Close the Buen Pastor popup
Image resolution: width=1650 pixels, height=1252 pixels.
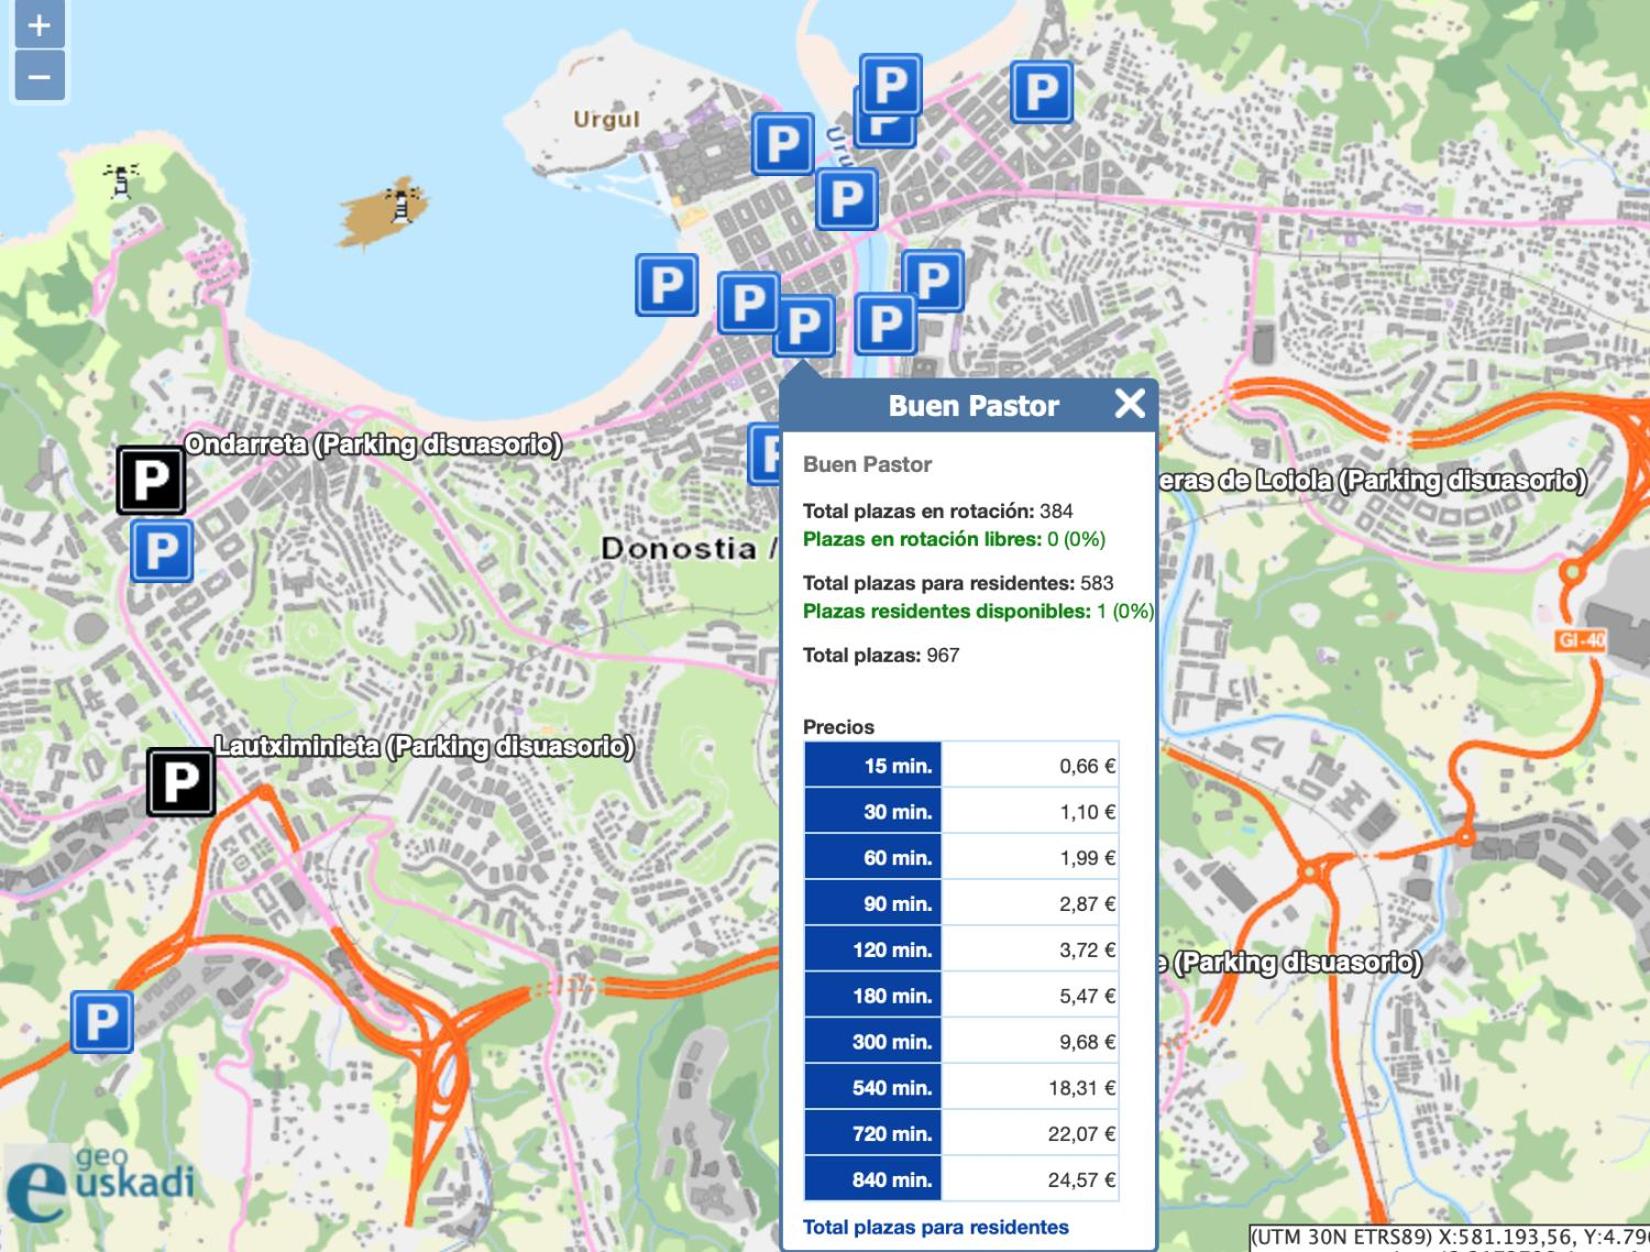tap(1130, 403)
